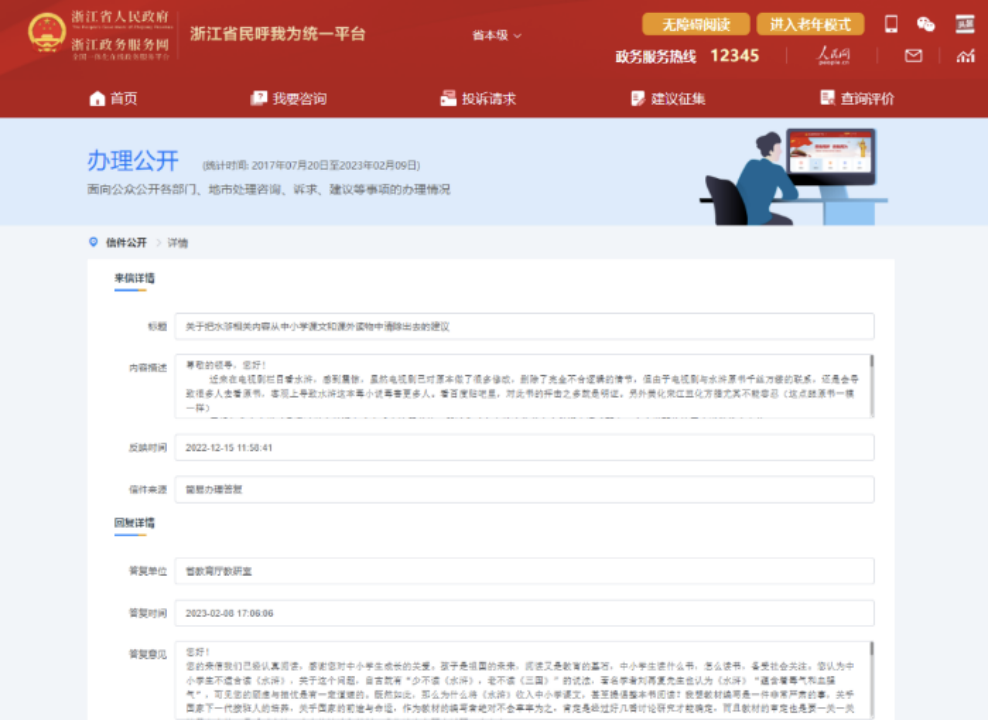This screenshot has height=720, width=988.
Task: Open the envelope mail icon in top bar
Action: (913, 56)
